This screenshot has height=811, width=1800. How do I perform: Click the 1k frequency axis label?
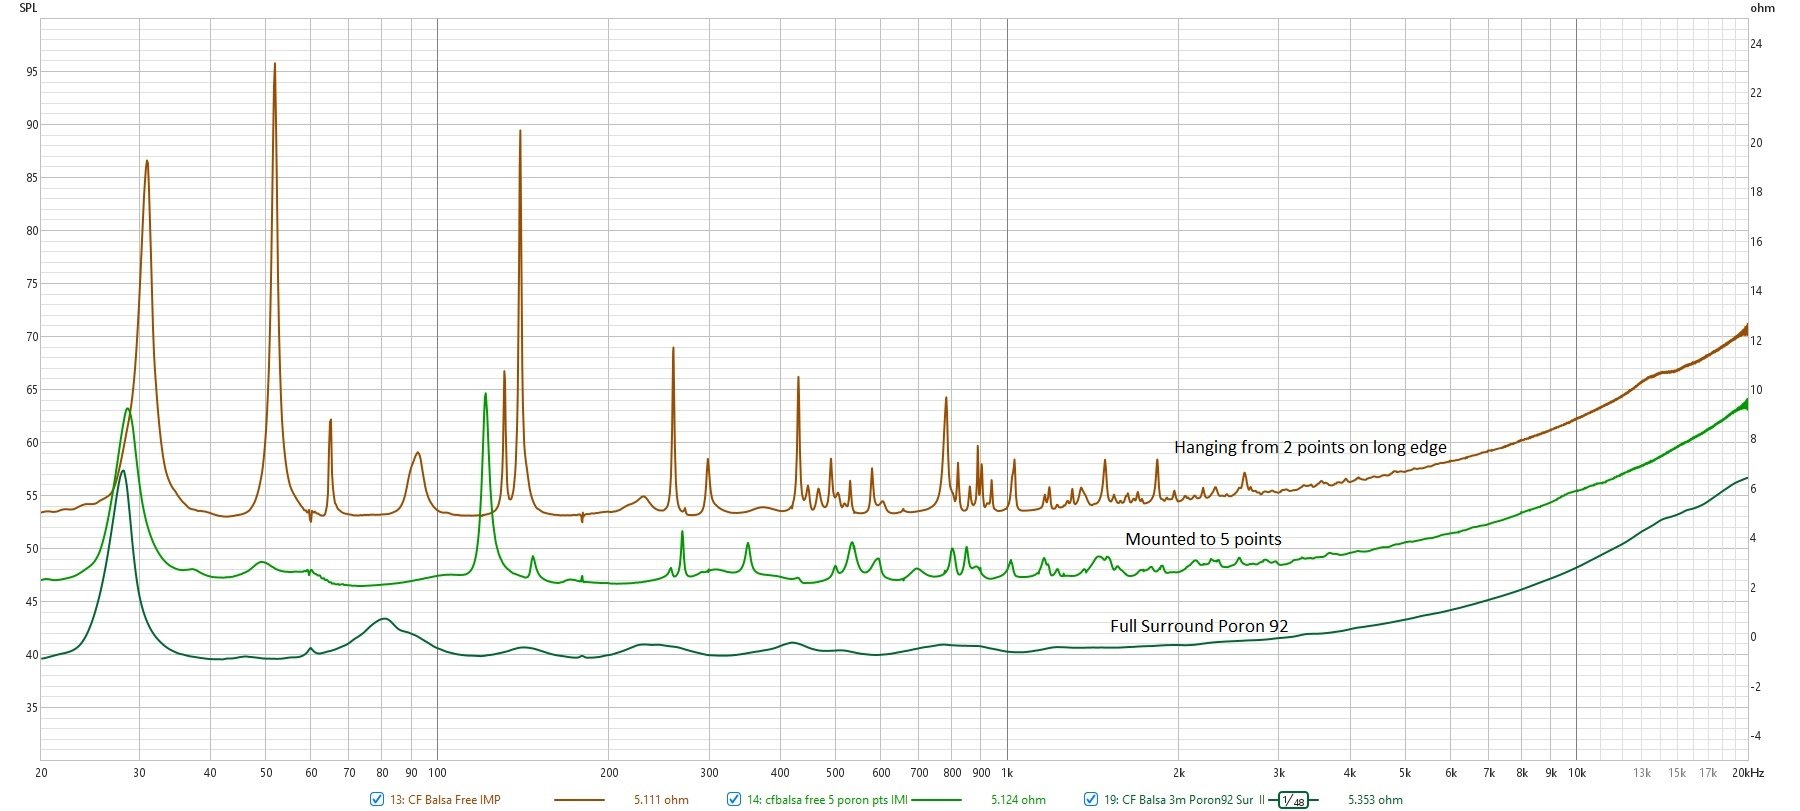point(1007,773)
